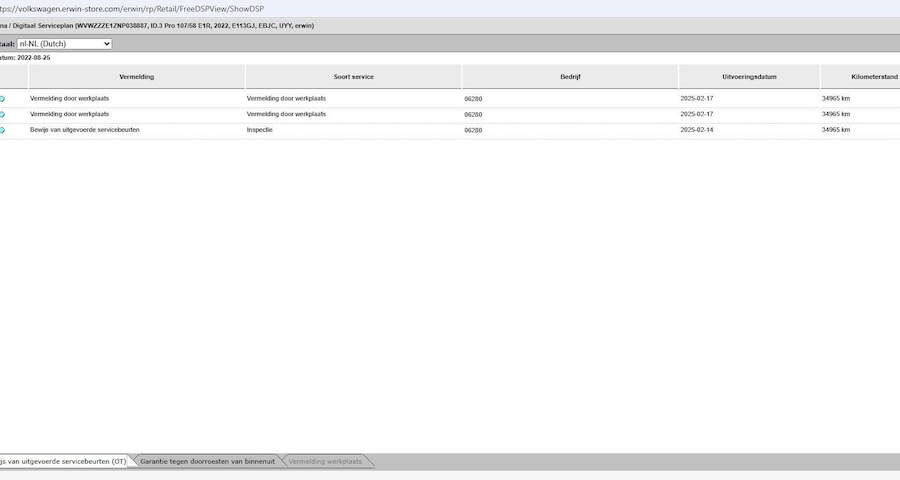The width and height of the screenshot is (900, 480).
Task: Sort by the Bedrijf column header
Action: coord(570,76)
